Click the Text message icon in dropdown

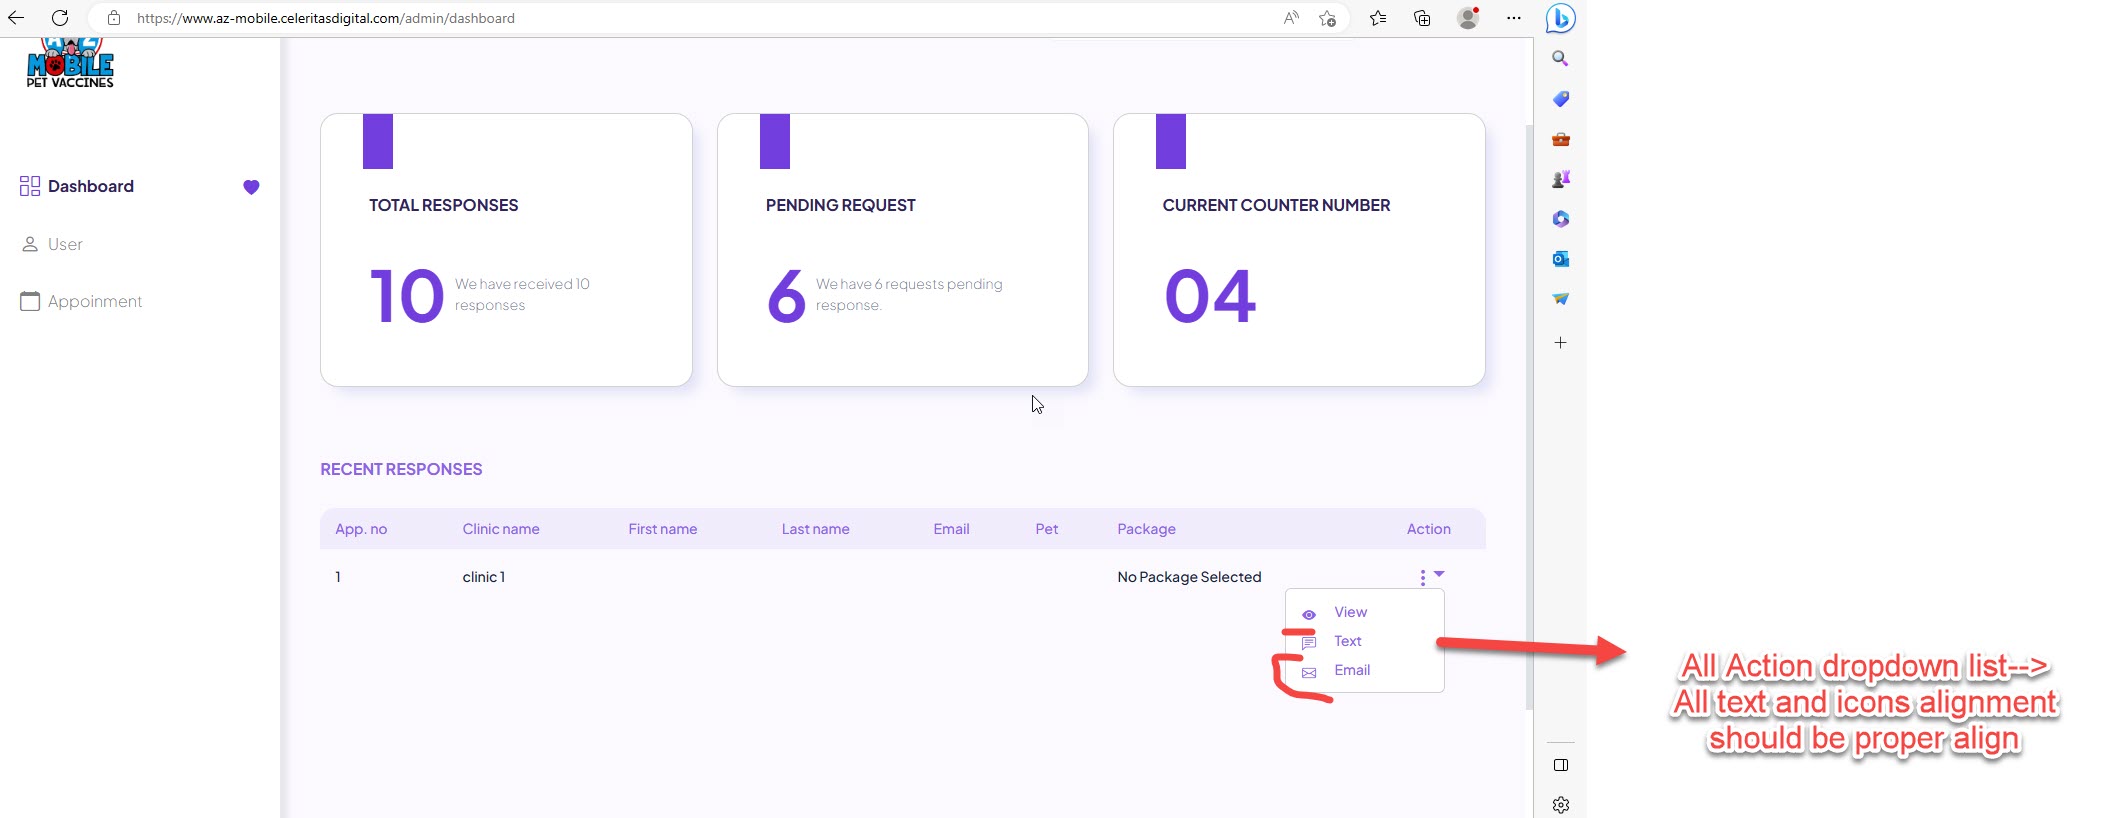(x=1308, y=643)
